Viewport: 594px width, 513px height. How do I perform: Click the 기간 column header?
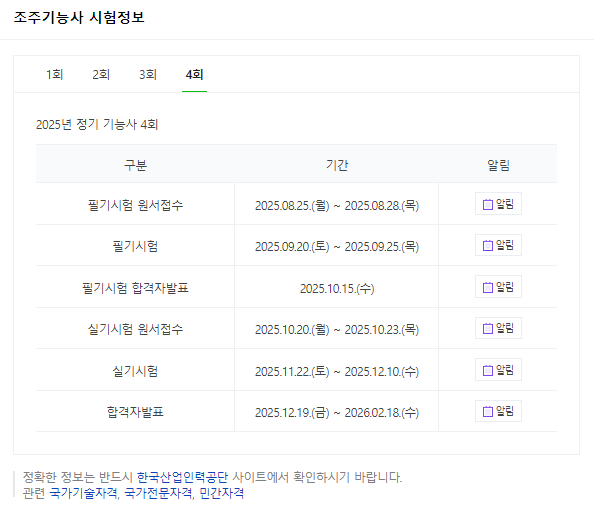(x=337, y=165)
